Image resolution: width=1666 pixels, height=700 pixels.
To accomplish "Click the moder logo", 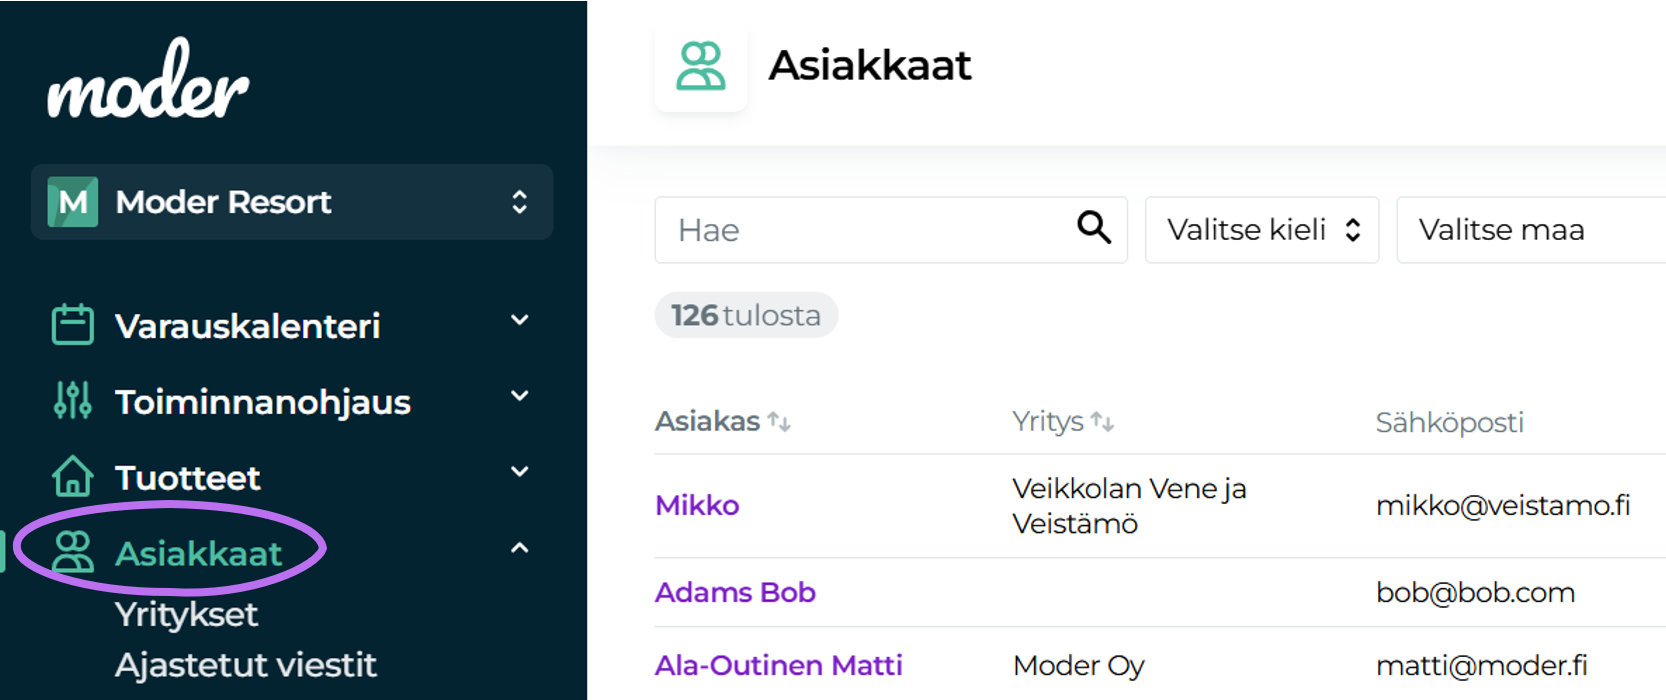I will 148,82.
